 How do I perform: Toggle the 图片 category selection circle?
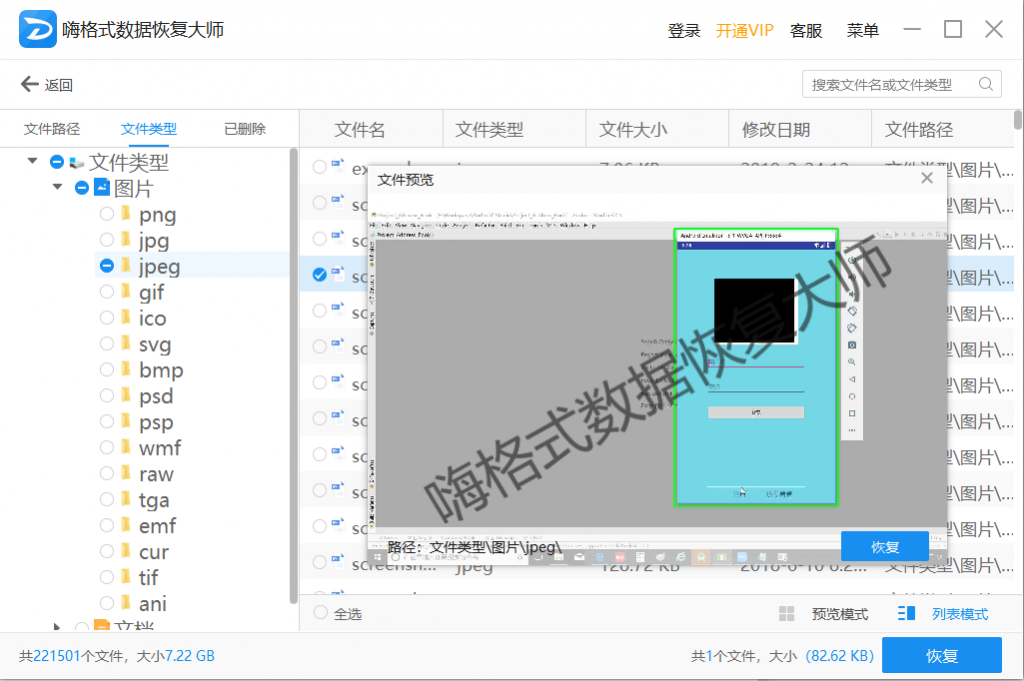(82, 188)
